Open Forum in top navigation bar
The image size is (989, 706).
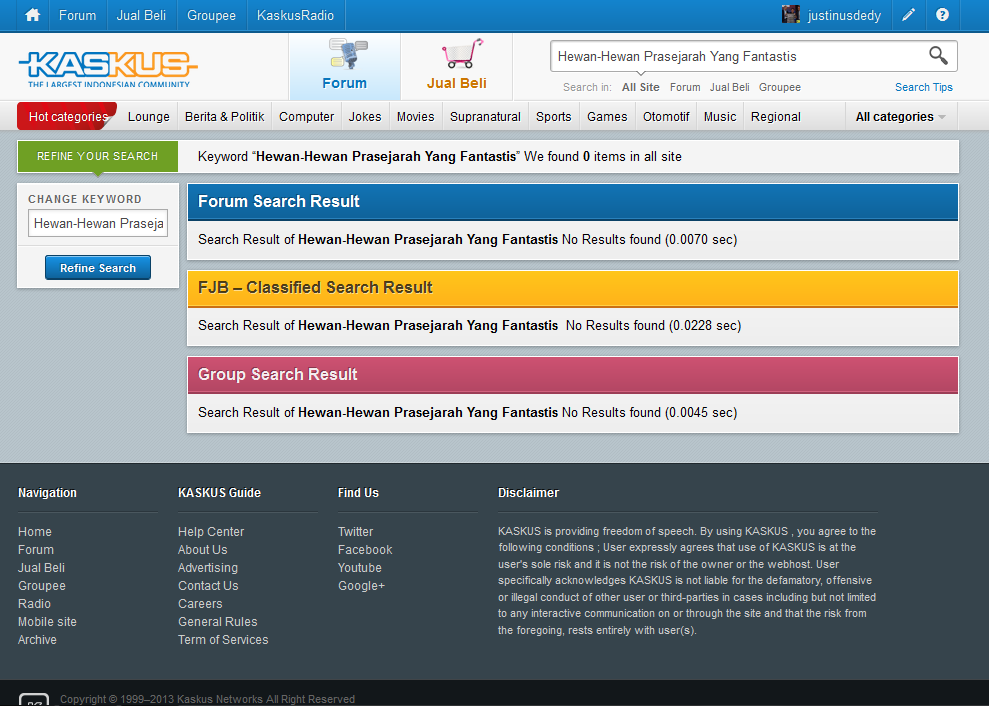coord(78,15)
